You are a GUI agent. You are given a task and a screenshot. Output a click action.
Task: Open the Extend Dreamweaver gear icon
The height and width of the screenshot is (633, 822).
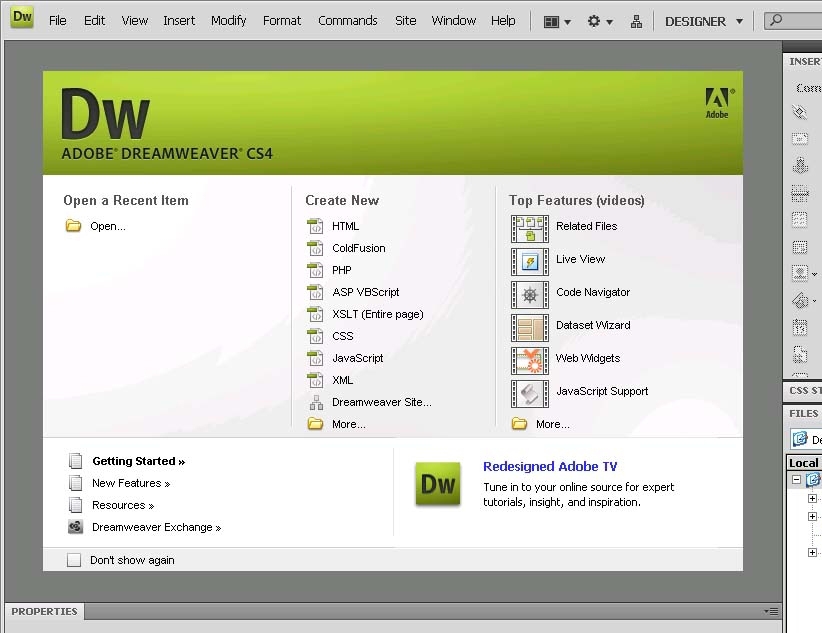coord(593,21)
